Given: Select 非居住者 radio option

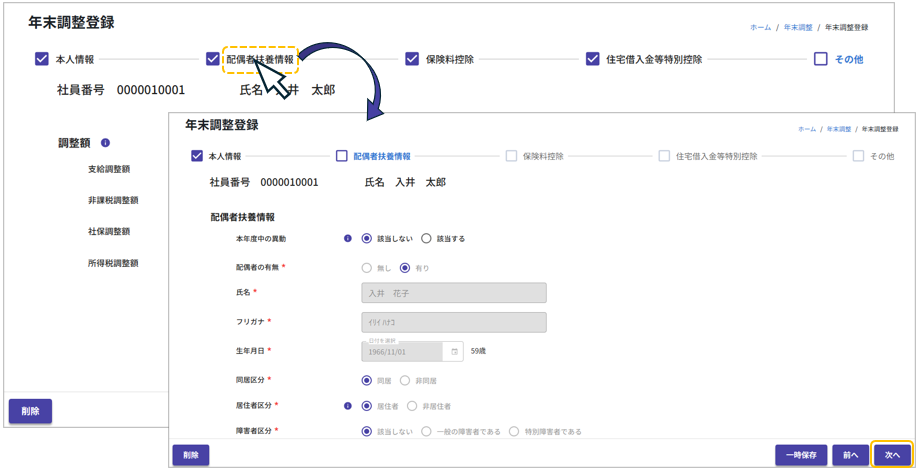Looking at the screenshot, I should 412,406.
